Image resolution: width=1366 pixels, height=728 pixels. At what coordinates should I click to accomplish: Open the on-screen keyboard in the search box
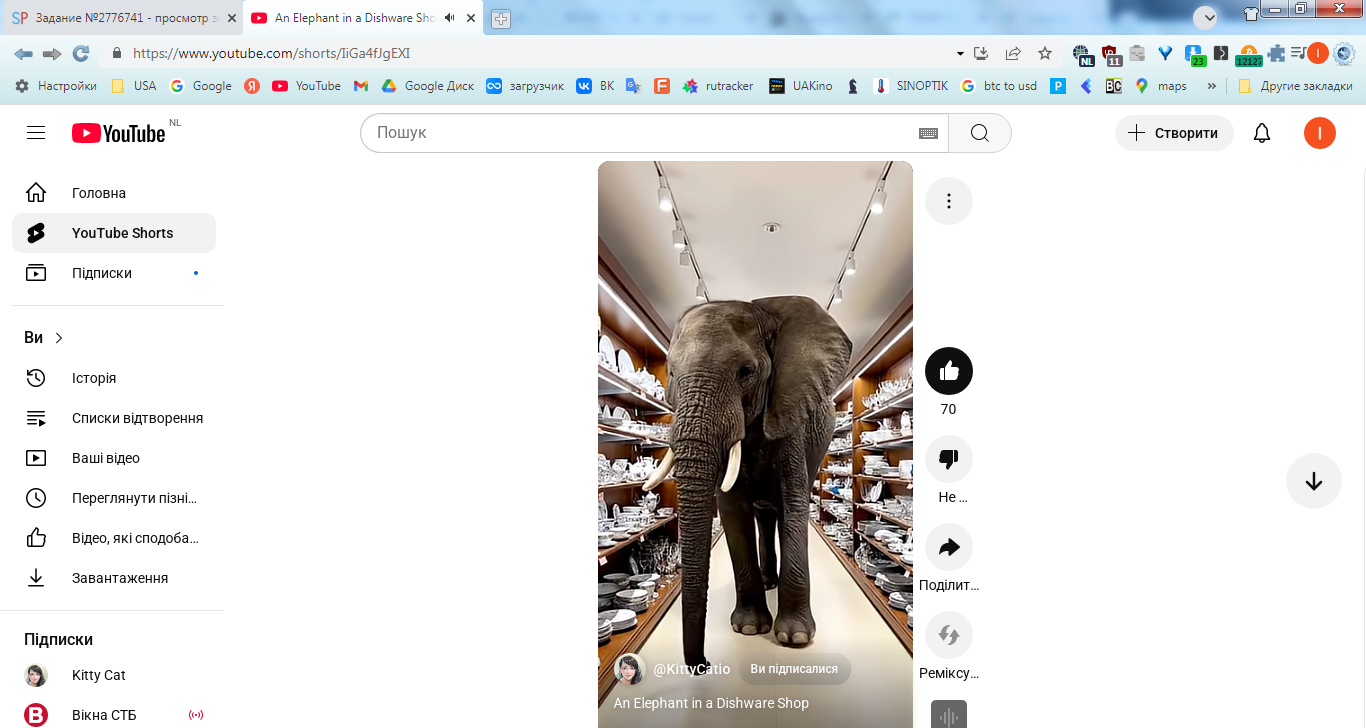[928, 133]
